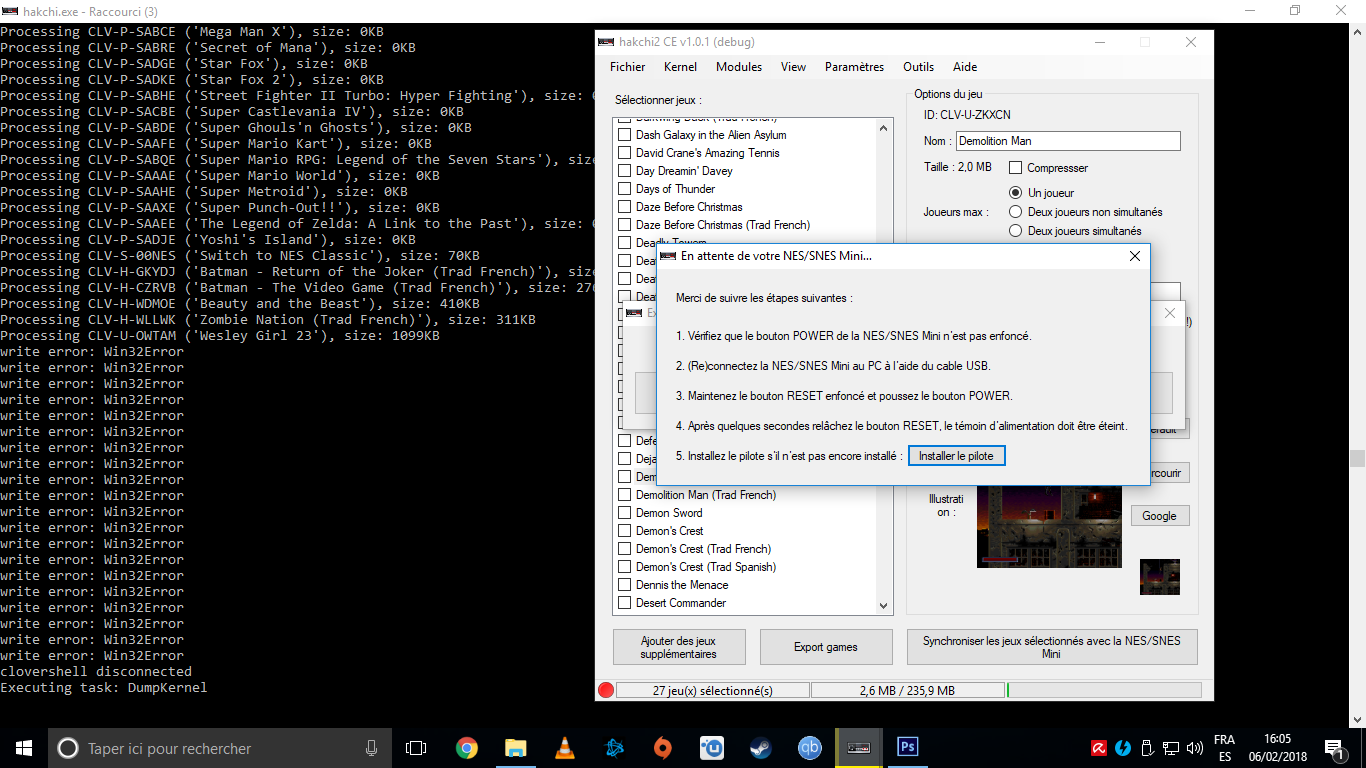
Task: Click '27 jeu(x) sélectionné(s)' status text
Action: pos(712,690)
